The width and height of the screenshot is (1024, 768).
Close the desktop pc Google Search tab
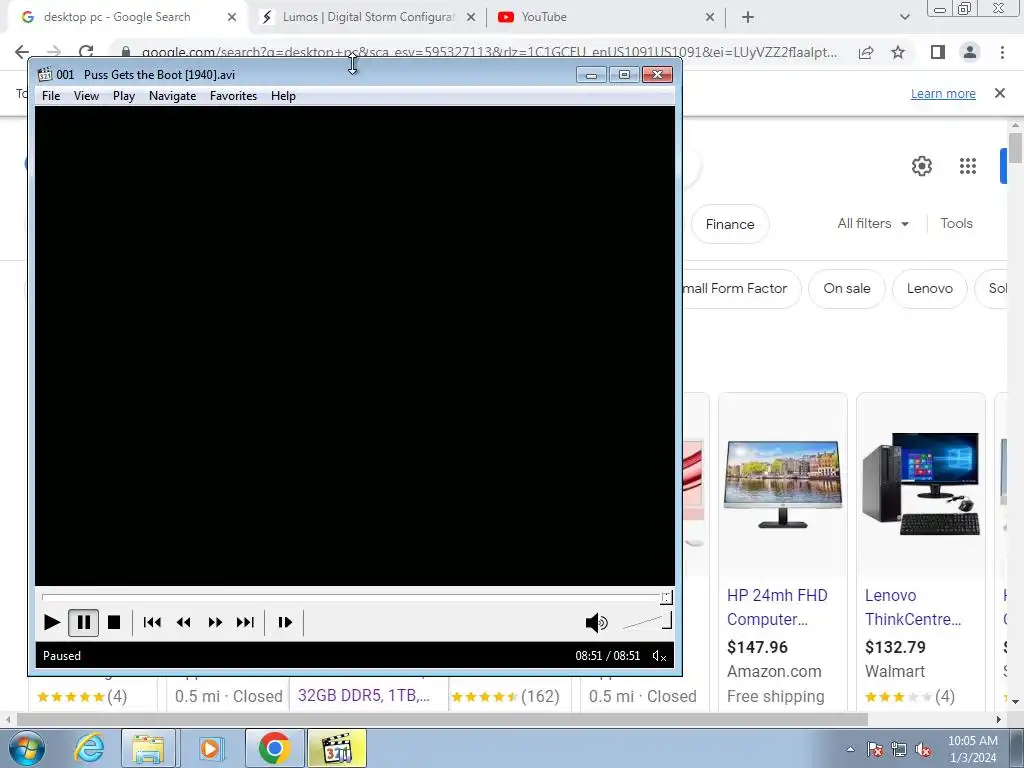(x=232, y=18)
